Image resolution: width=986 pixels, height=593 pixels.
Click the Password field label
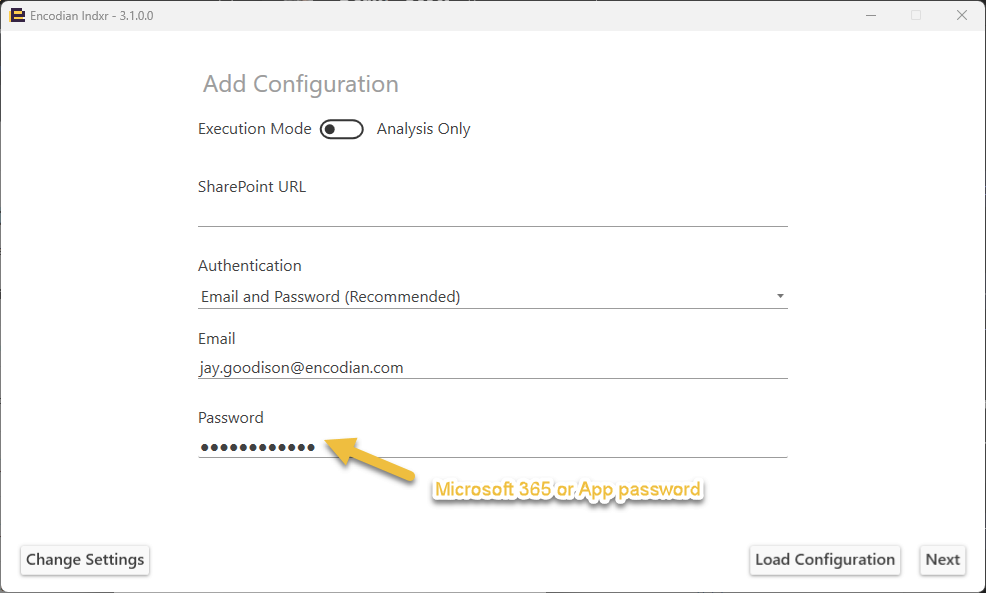click(230, 417)
